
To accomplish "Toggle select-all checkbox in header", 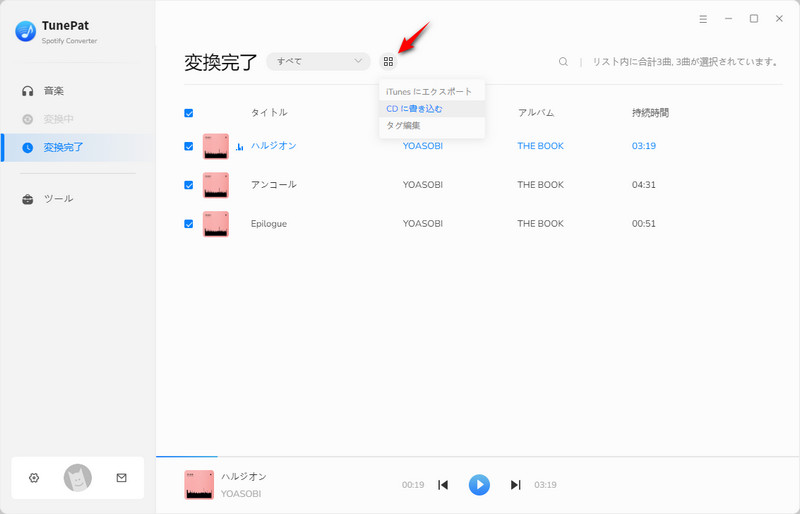I will (x=189, y=113).
